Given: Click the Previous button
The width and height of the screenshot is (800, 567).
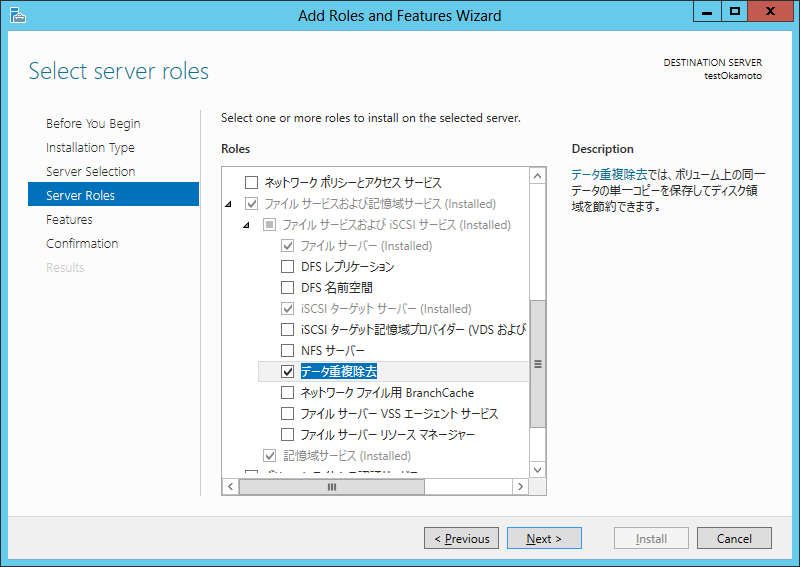Looking at the screenshot, I should 460,539.
